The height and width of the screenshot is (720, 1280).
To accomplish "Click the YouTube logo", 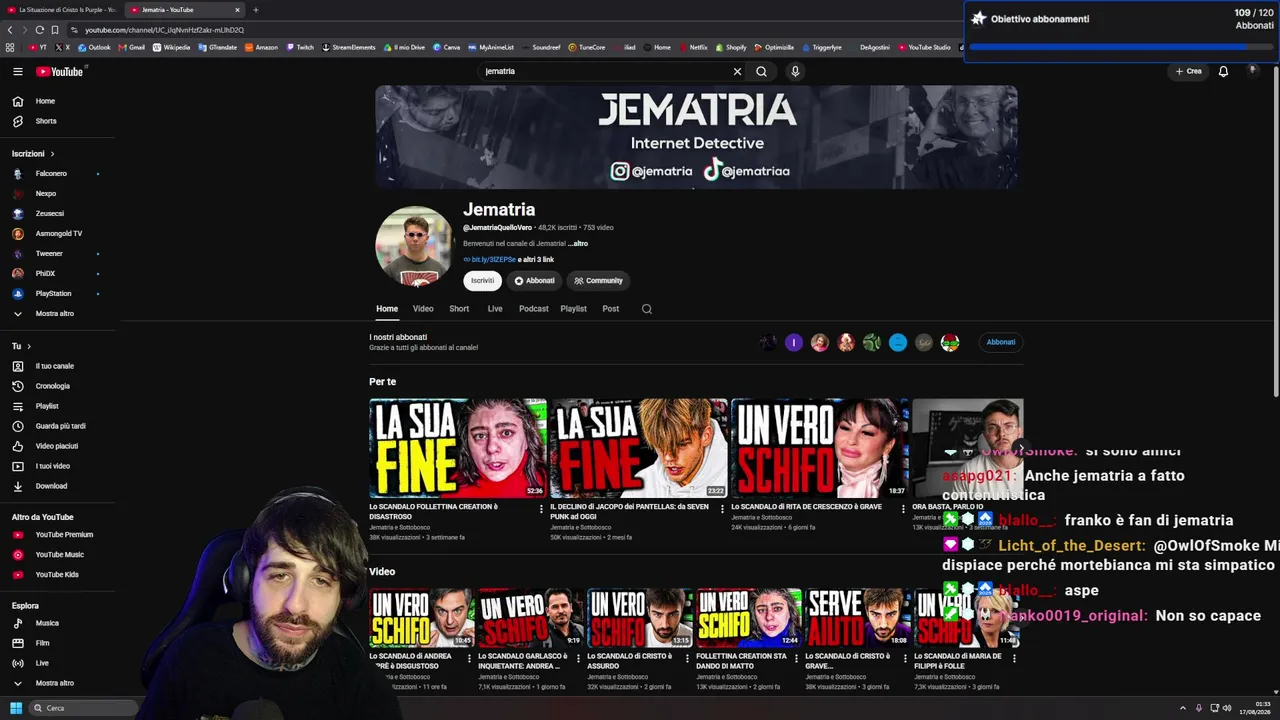I will coord(60,71).
